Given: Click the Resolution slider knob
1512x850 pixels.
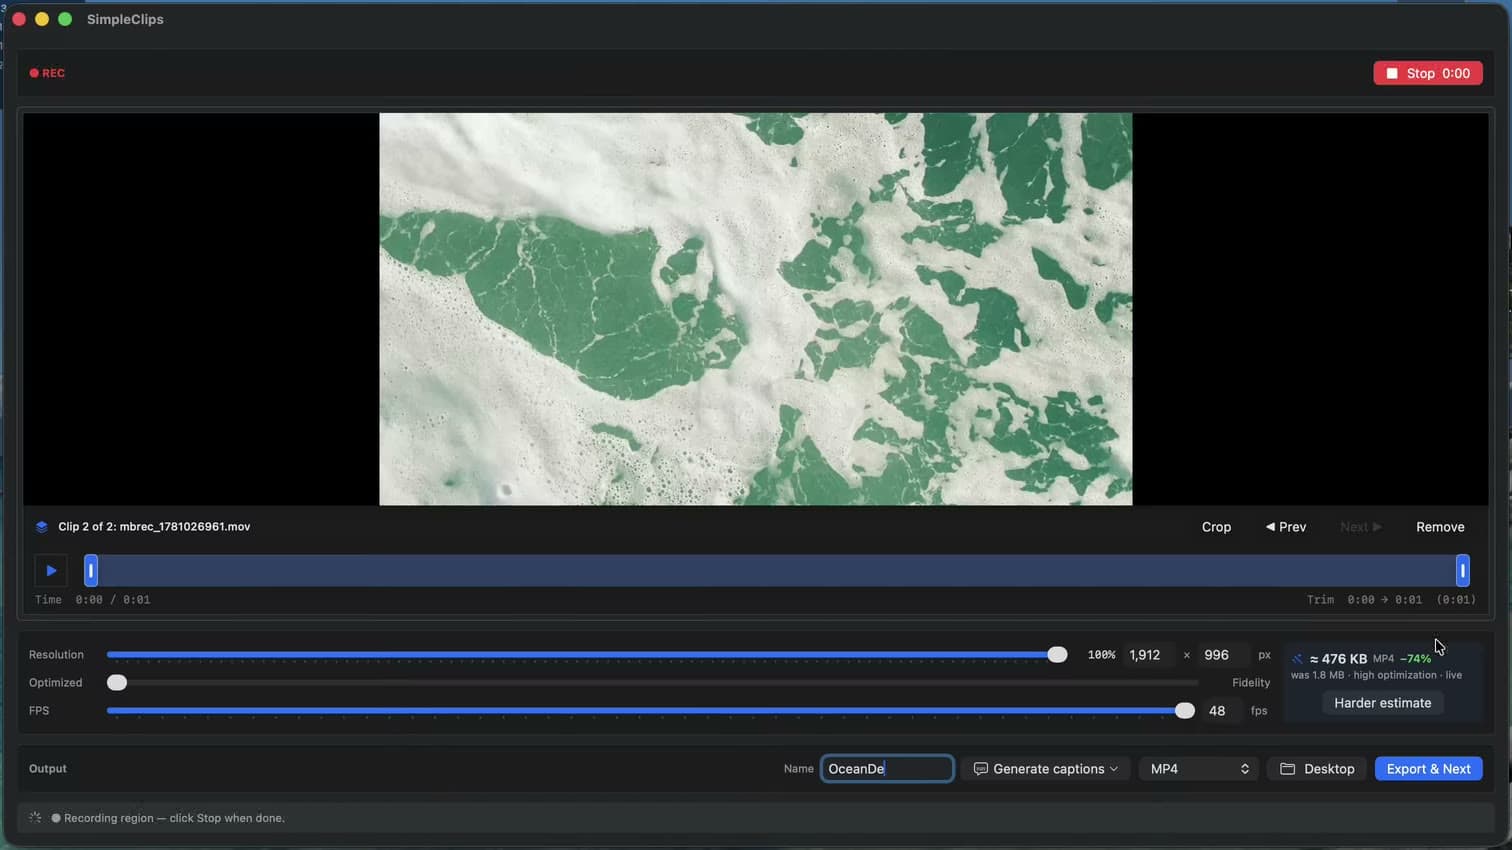Looking at the screenshot, I should coord(1057,655).
